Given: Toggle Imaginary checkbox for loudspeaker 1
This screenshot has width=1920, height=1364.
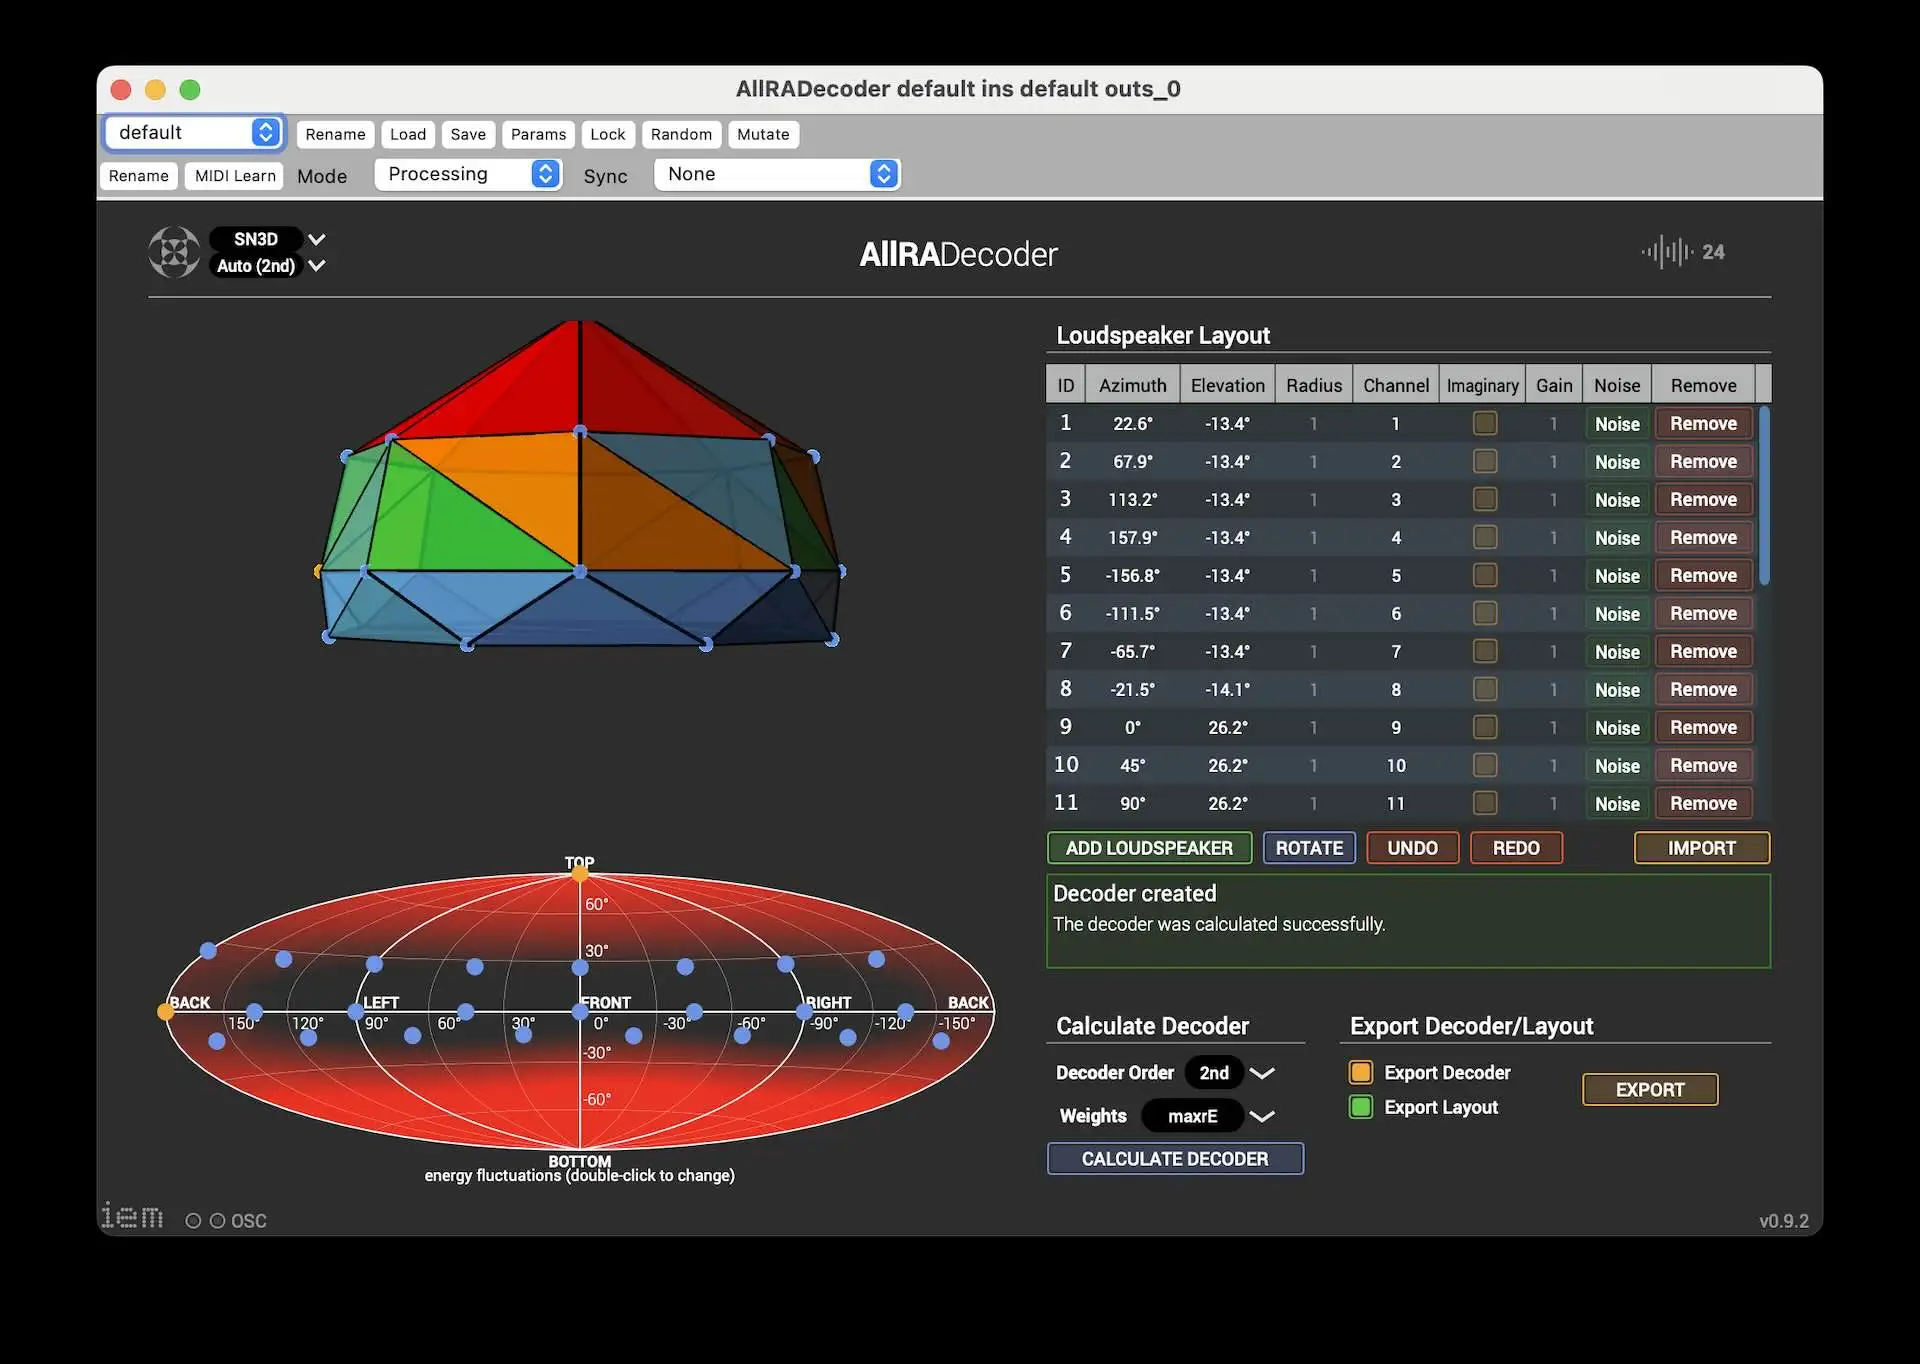Looking at the screenshot, I should [x=1485, y=423].
